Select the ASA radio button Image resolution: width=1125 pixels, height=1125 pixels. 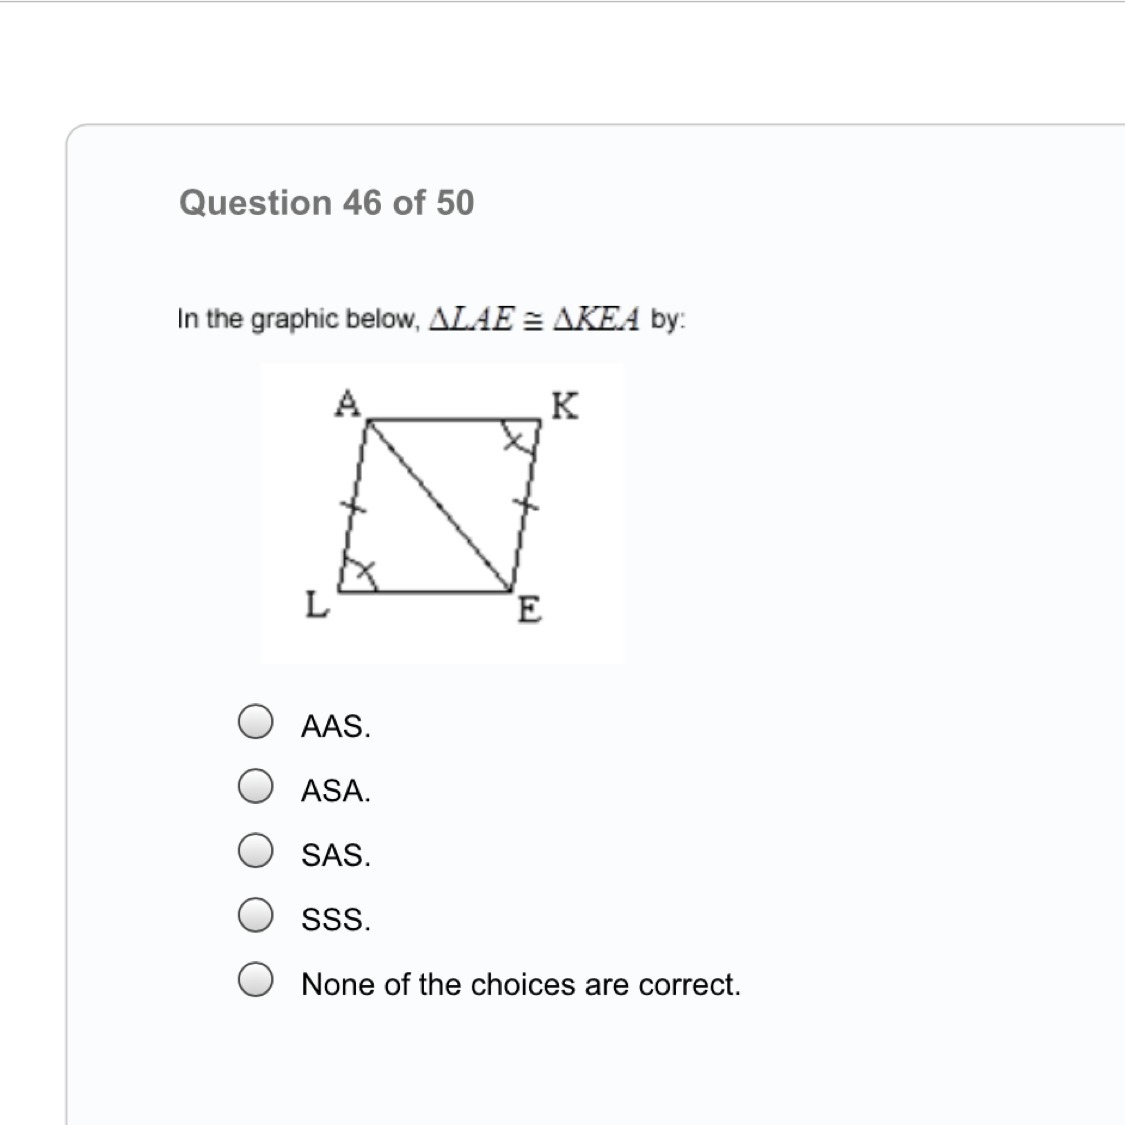pyautogui.click(x=255, y=786)
